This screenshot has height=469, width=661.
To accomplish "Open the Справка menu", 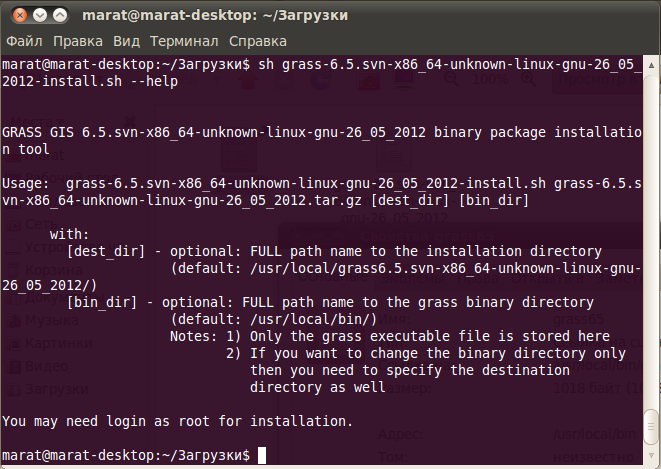I will pyautogui.click(x=258, y=41).
